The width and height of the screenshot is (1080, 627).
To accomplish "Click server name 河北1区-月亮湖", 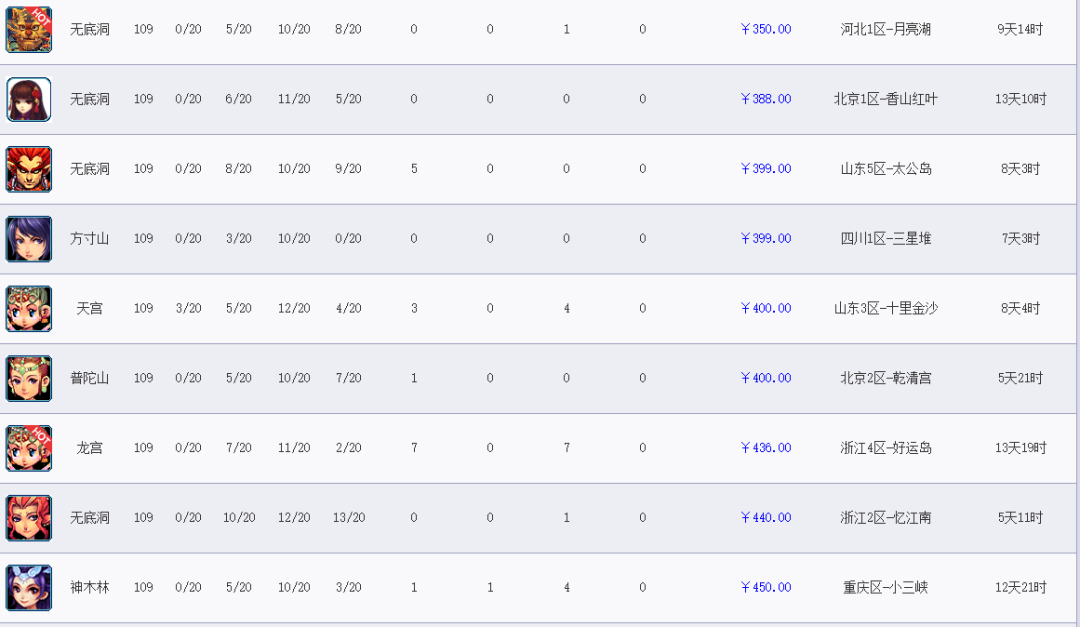I will click(x=886, y=29).
